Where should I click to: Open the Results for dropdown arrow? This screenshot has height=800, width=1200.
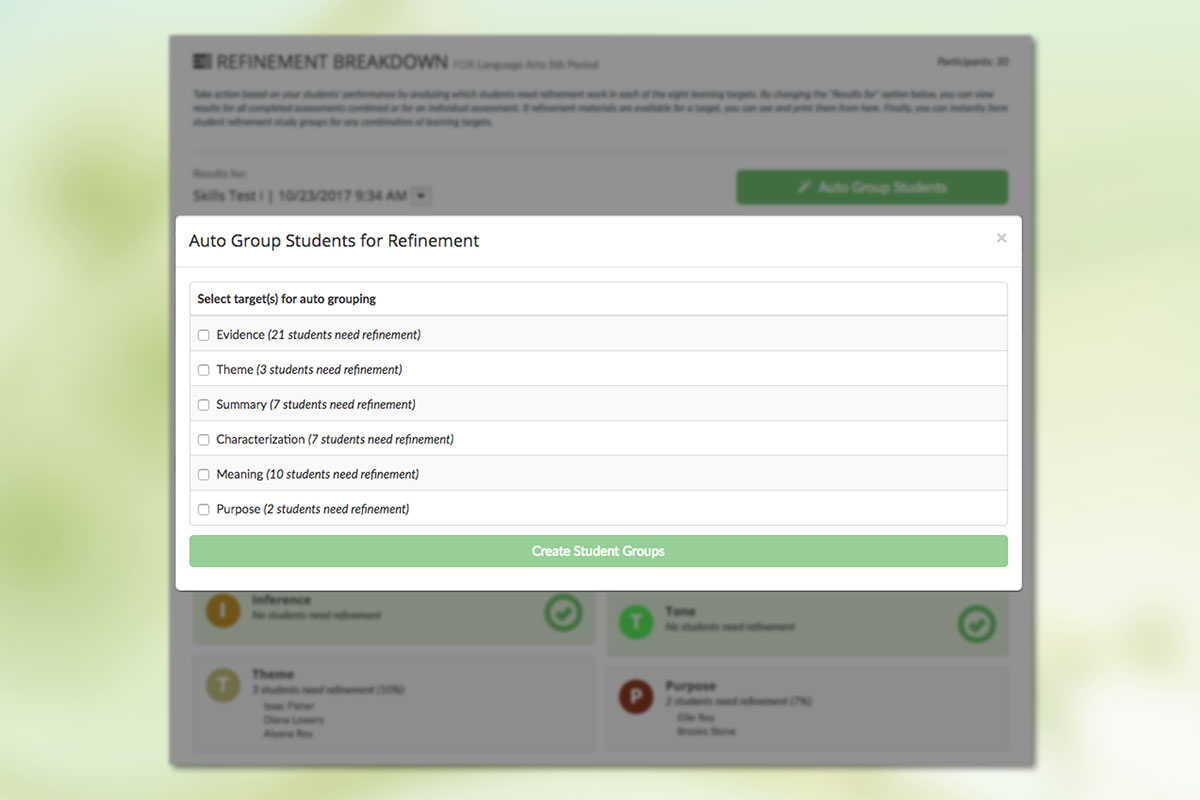[422, 196]
